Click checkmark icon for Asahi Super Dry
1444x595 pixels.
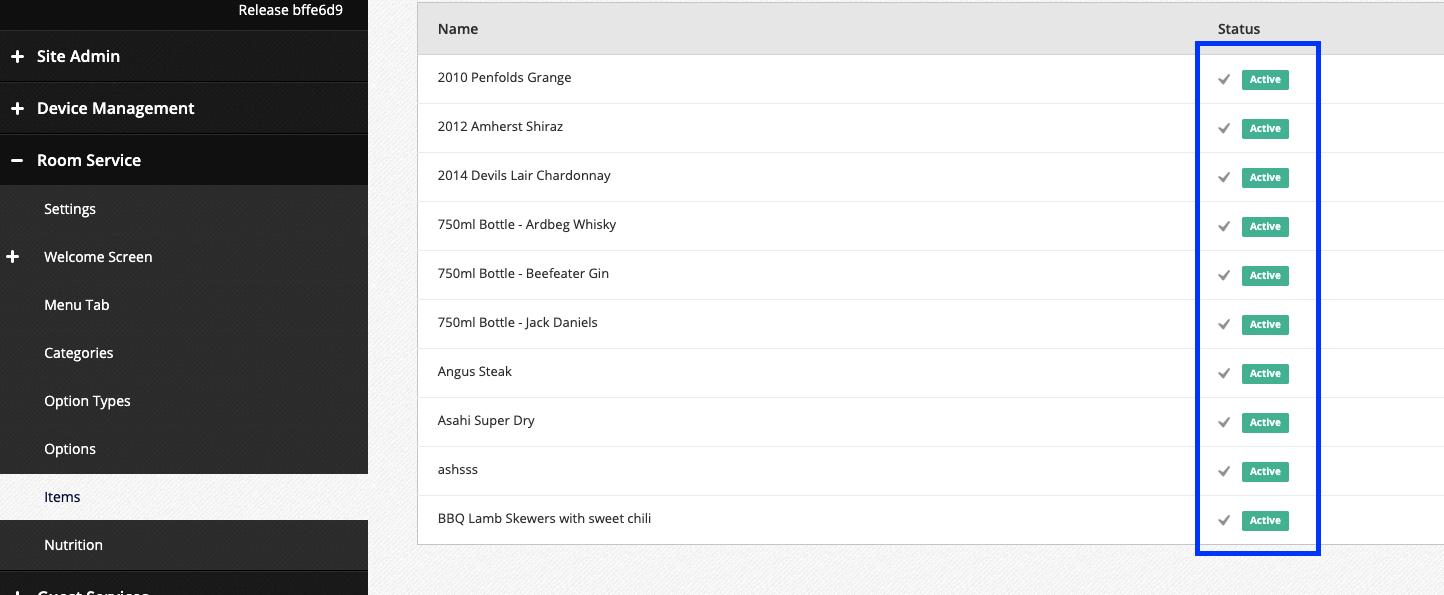click(x=1223, y=423)
